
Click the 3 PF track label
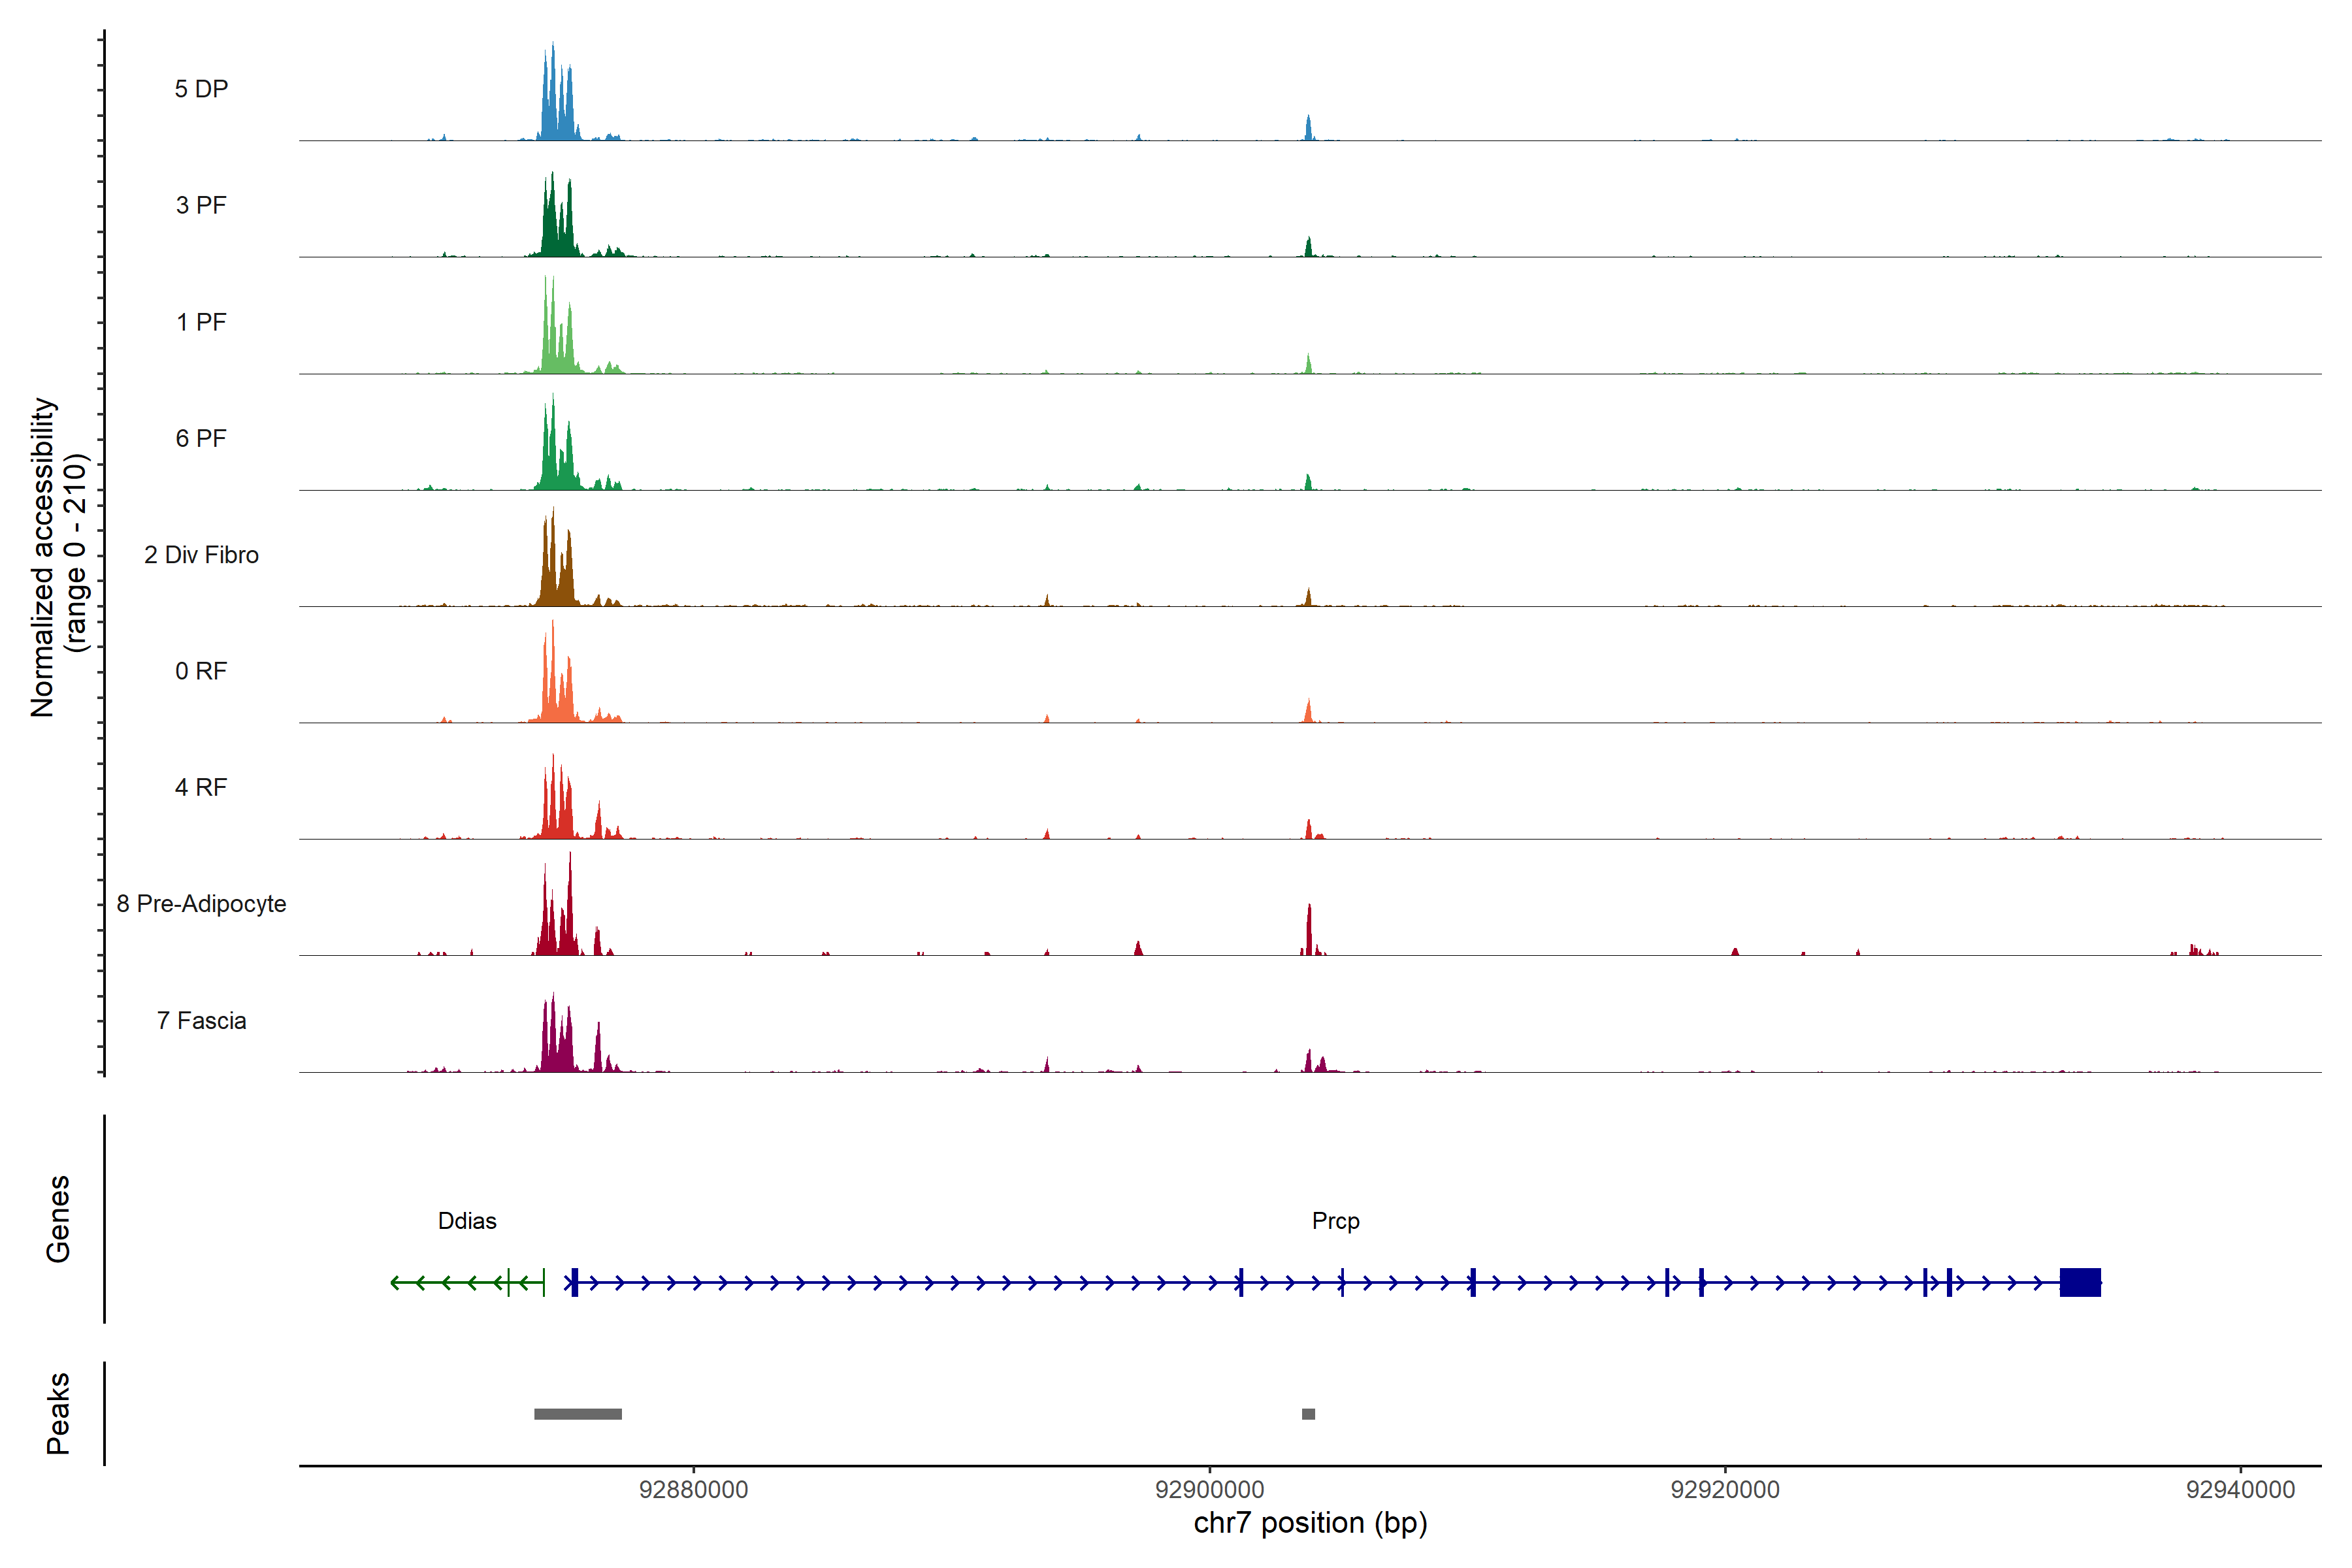click(201, 205)
